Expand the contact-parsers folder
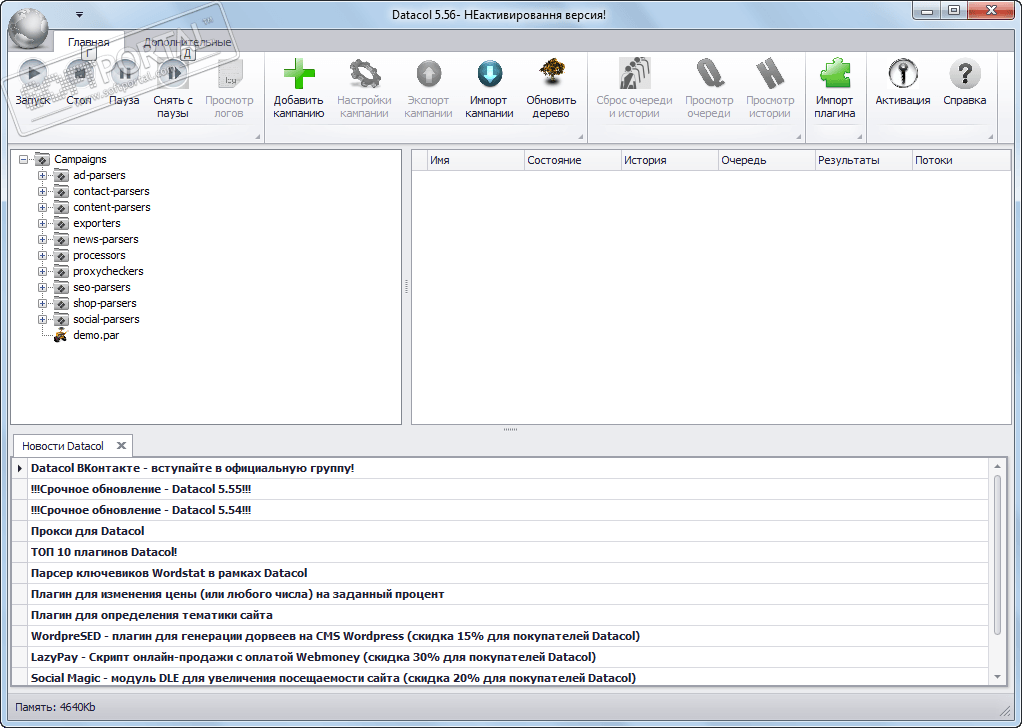This screenshot has width=1022, height=728. 42,192
